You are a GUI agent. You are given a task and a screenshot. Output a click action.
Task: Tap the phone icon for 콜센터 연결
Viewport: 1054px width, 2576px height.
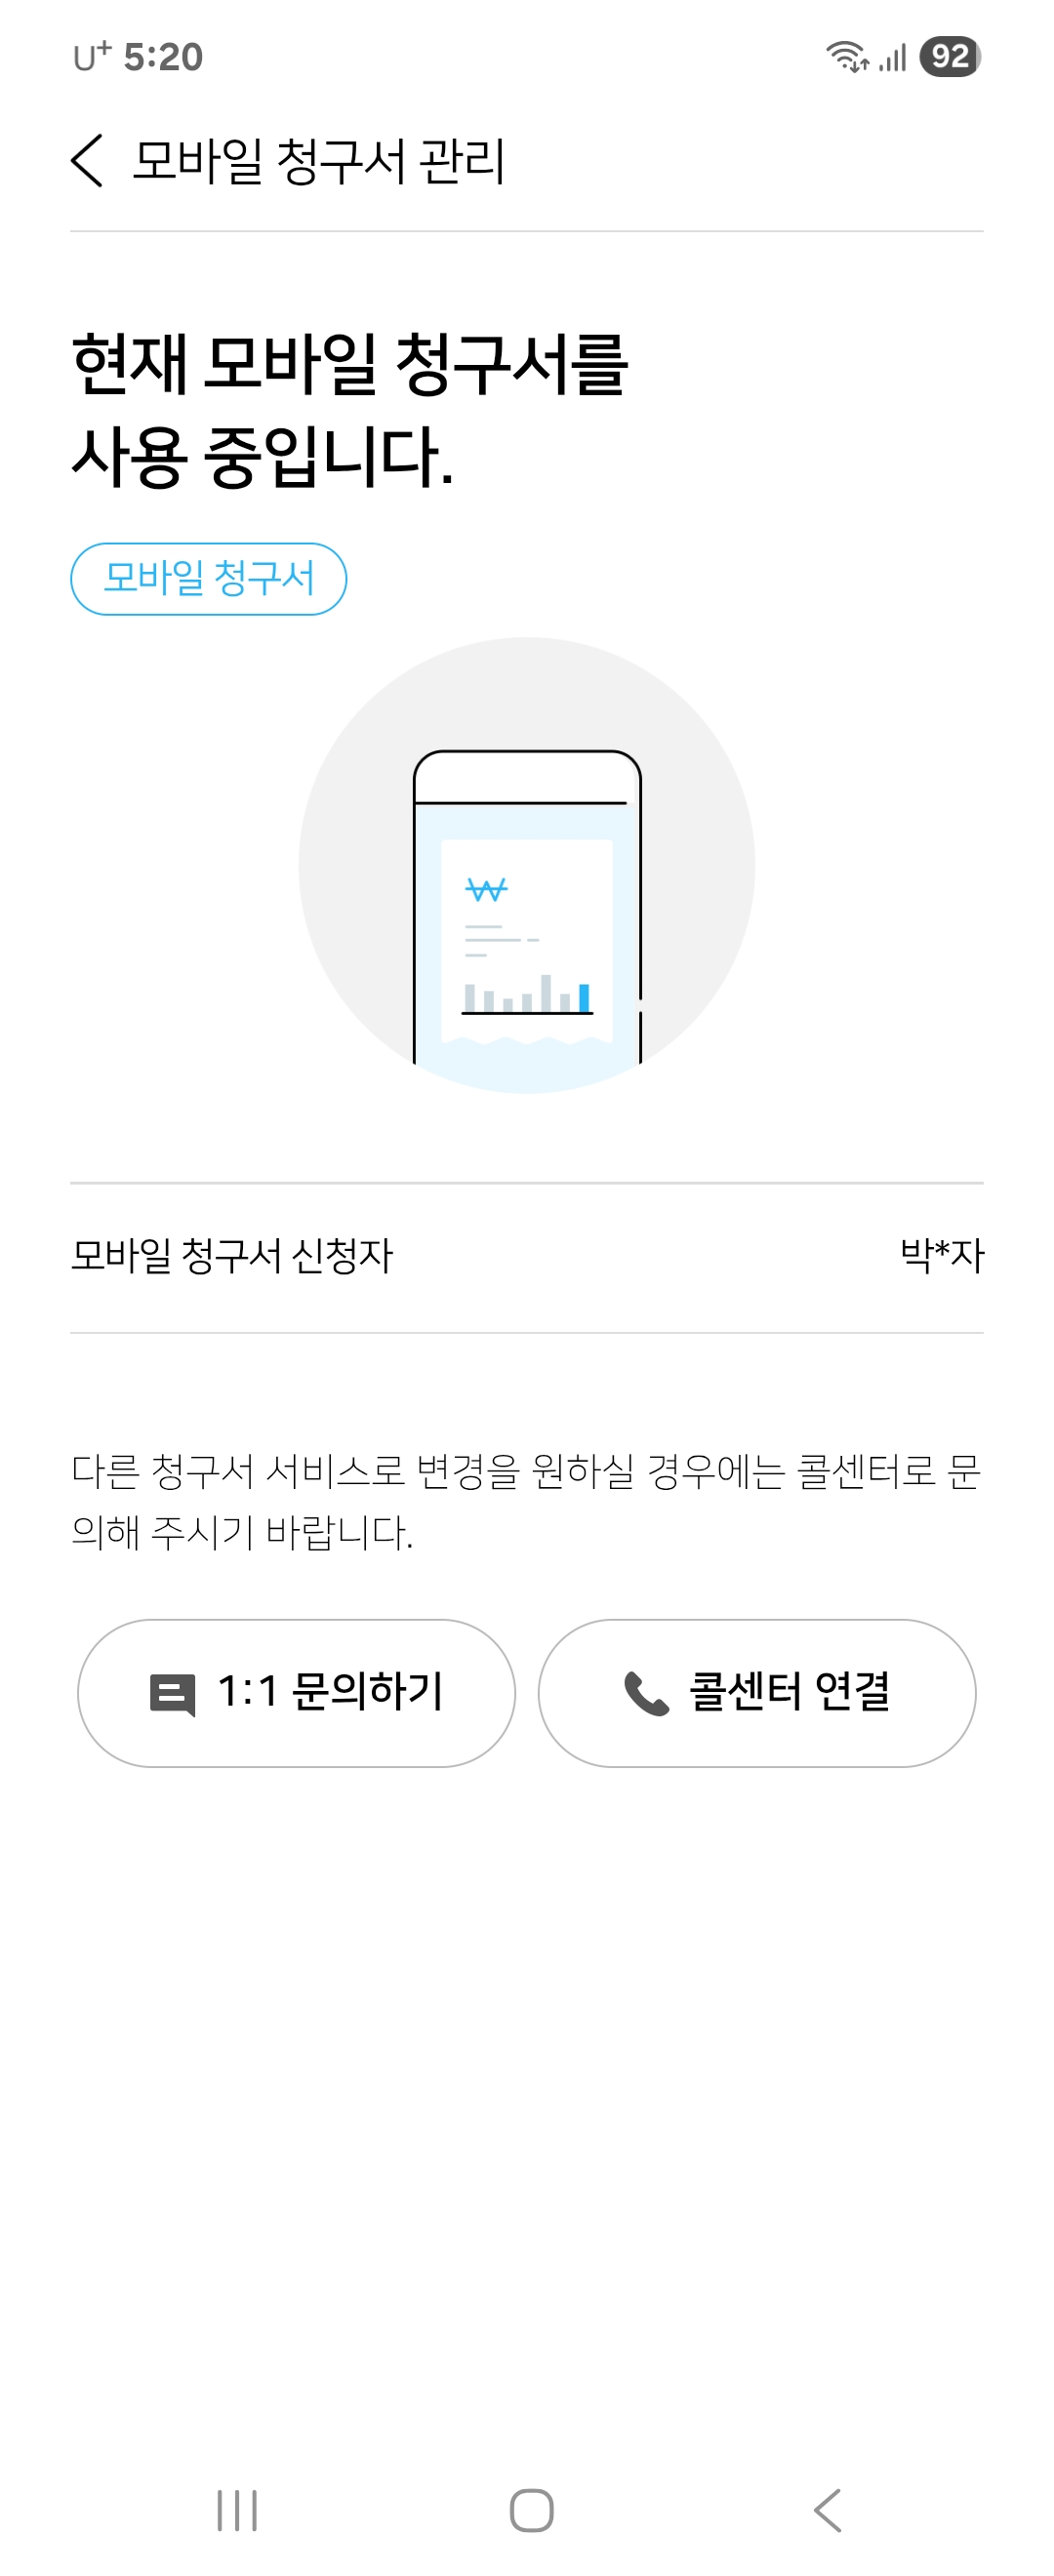pos(646,1694)
